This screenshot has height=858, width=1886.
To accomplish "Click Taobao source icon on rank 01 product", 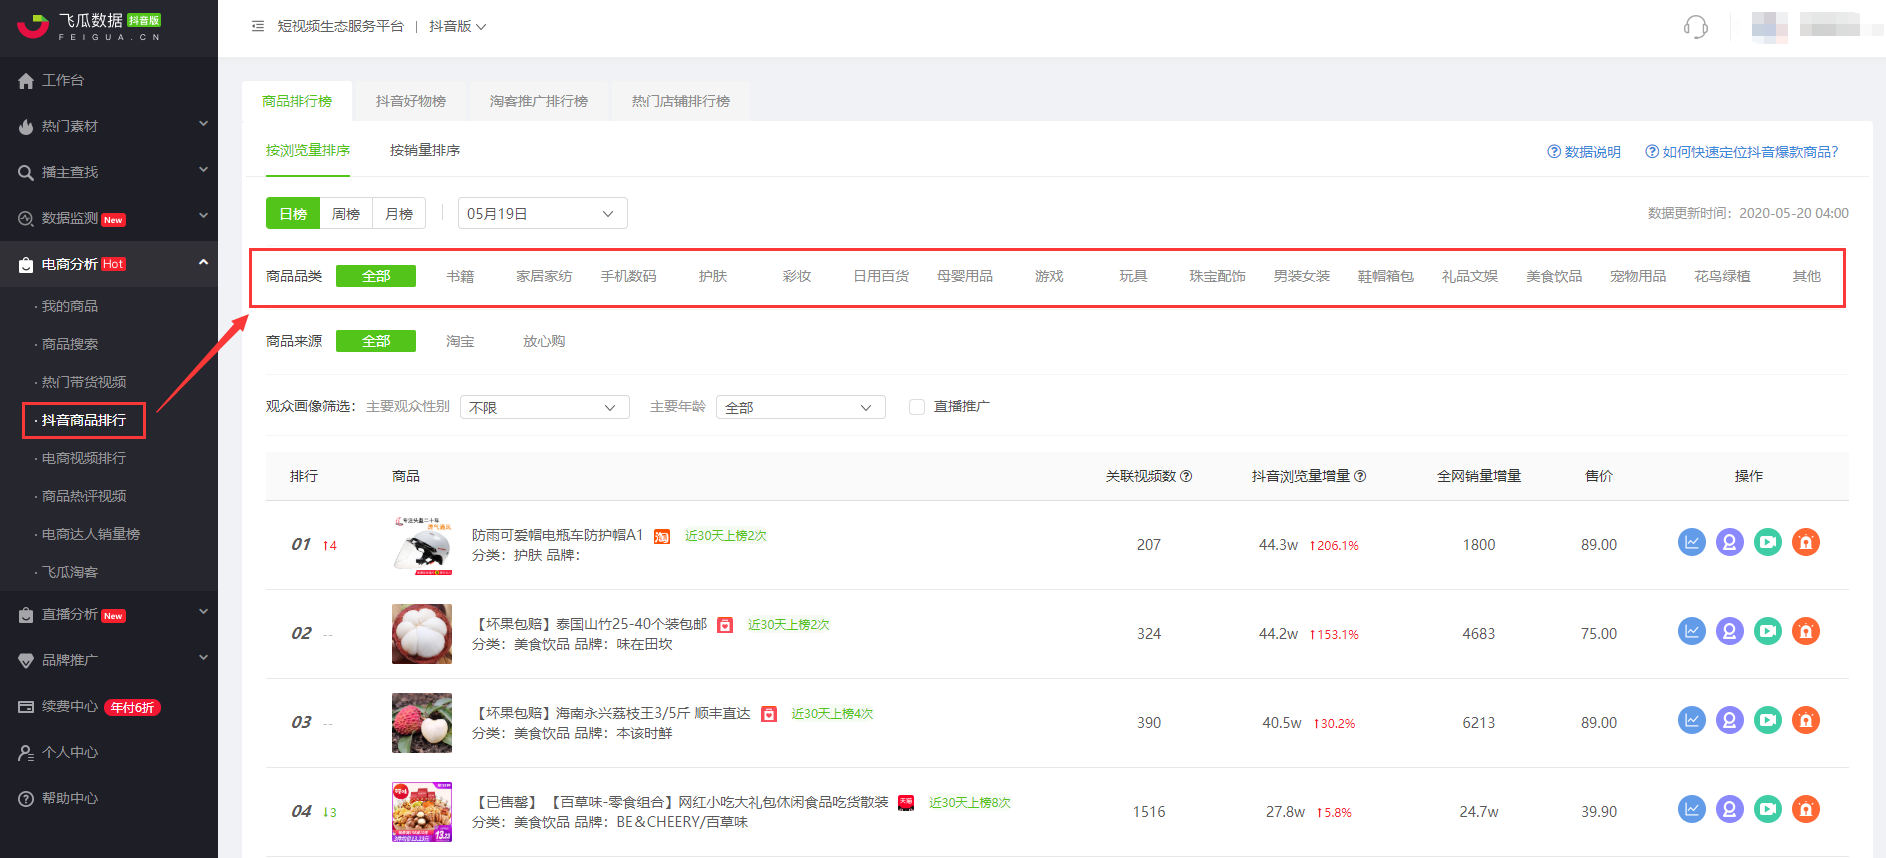I will (x=662, y=537).
